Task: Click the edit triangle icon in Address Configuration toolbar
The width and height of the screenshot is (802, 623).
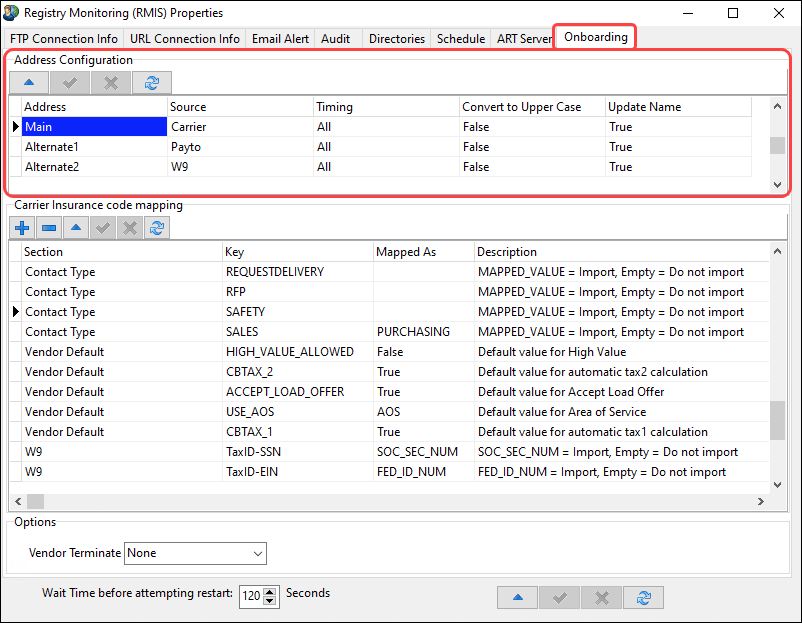Action: [x=29, y=83]
